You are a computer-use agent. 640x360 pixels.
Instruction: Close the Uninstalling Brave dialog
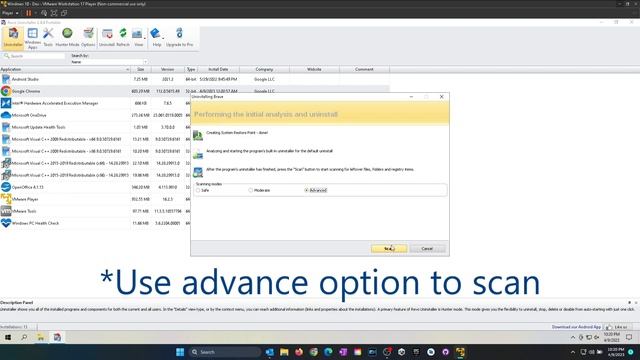point(442,97)
